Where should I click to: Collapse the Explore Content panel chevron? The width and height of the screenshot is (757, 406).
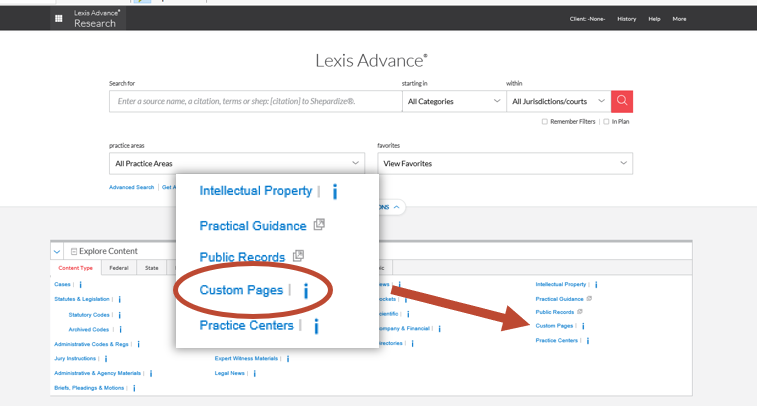pyautogui.click(x=57, y=252)
